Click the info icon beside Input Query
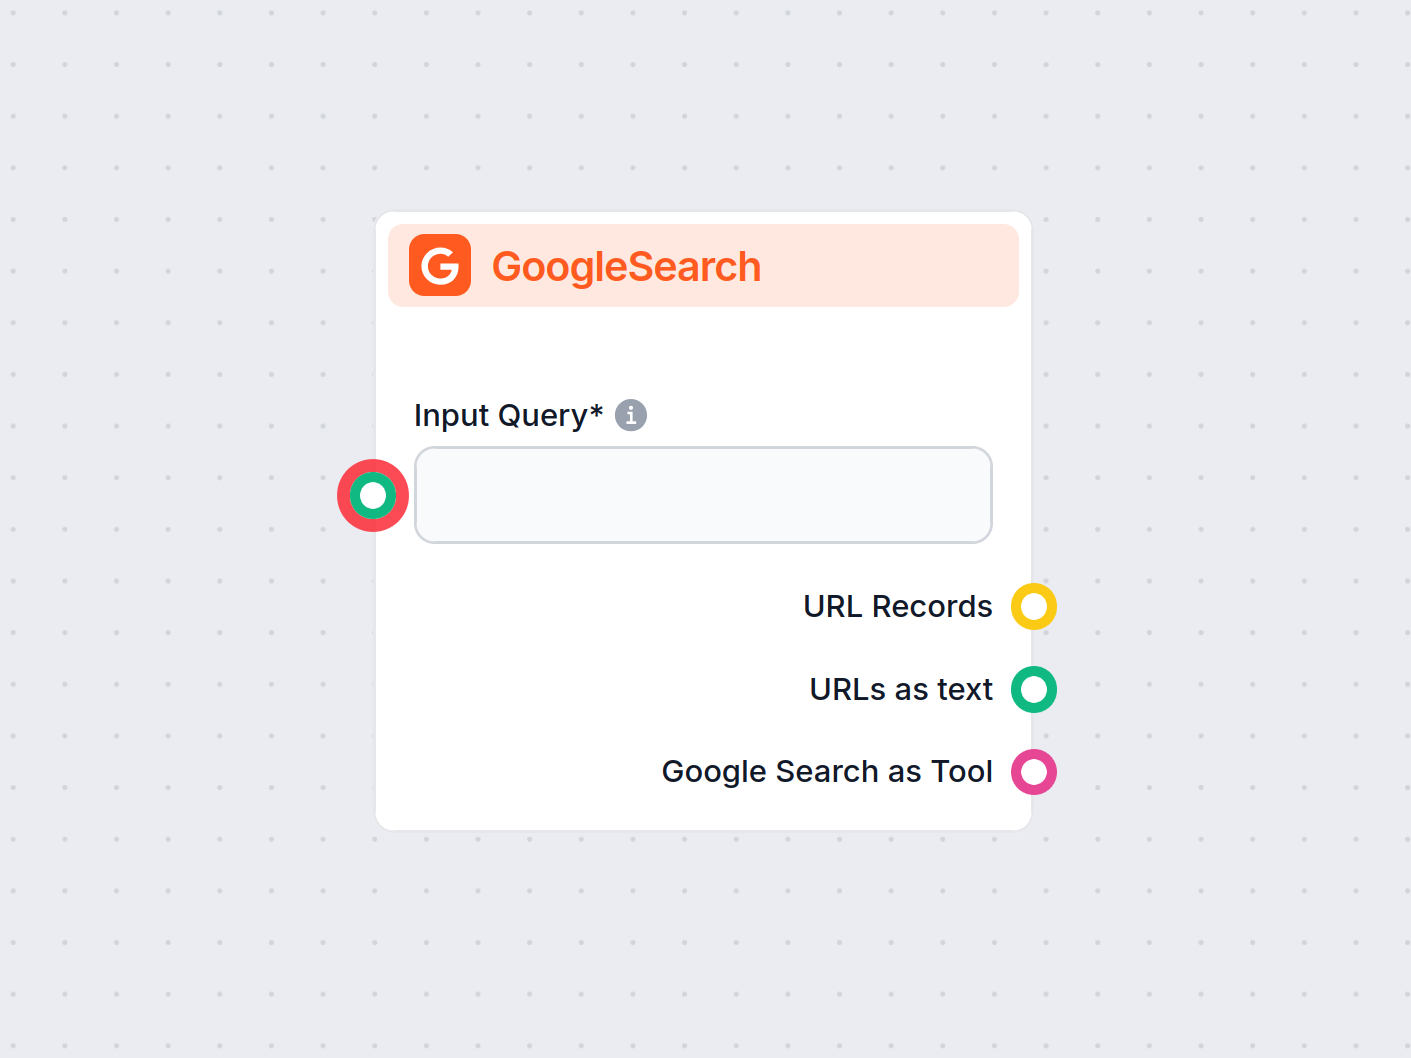This screenshot has width=1411, height=1058. [631, 415]
